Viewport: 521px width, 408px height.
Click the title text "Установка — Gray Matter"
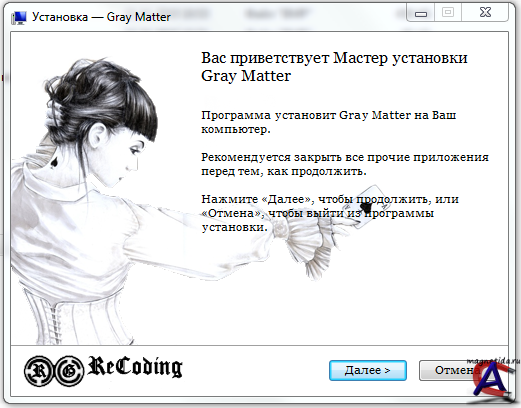click(x=101, y=17)
